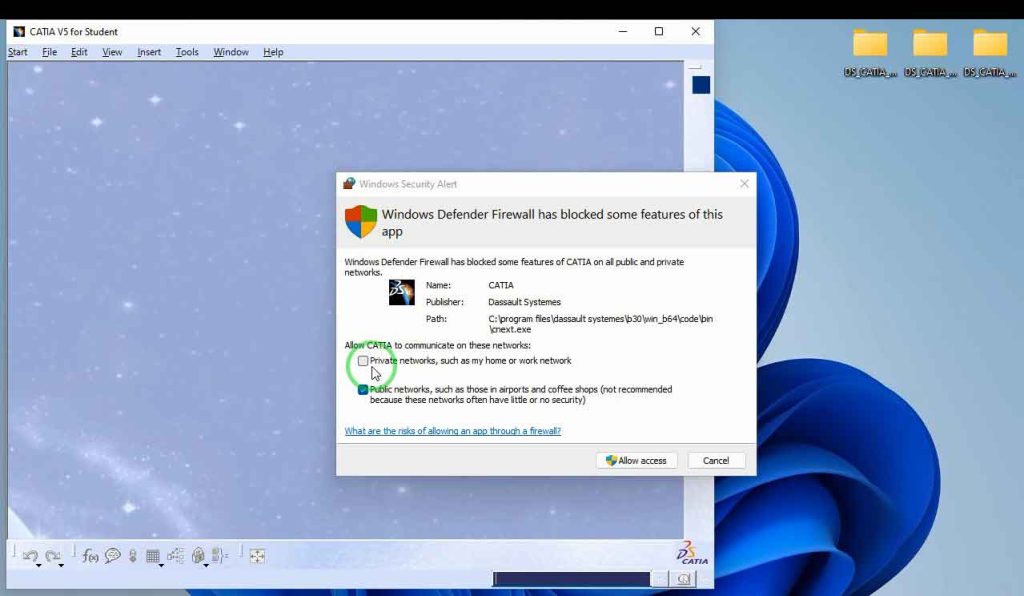This screenshot has width=1024, height=596.
Task: Click the Allow access button
Action: coord(637,461)
